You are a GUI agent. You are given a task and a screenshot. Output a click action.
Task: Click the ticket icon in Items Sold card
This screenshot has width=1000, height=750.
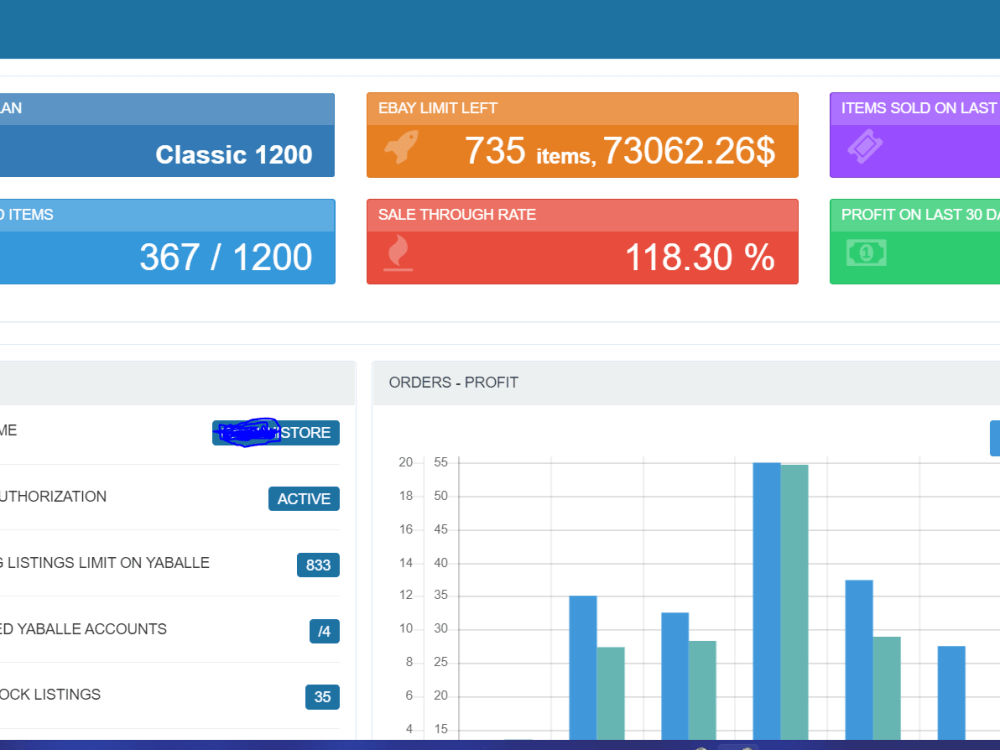coord(865,147)
